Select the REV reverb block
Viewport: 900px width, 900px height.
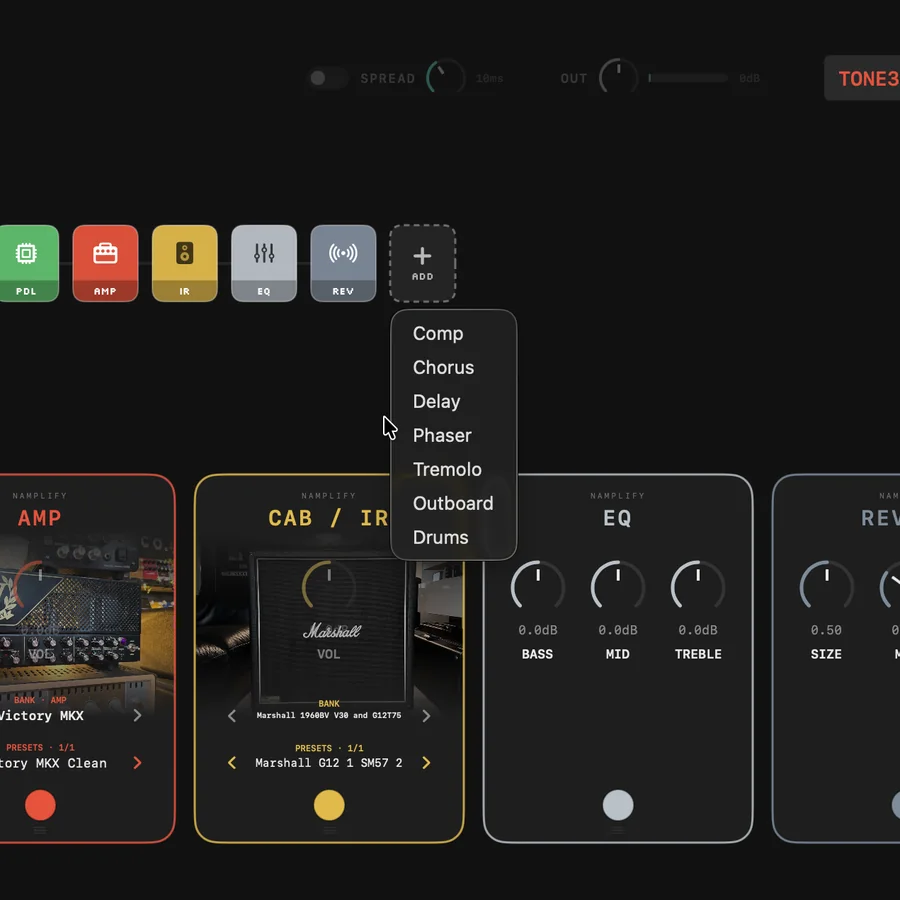[343, 263]
